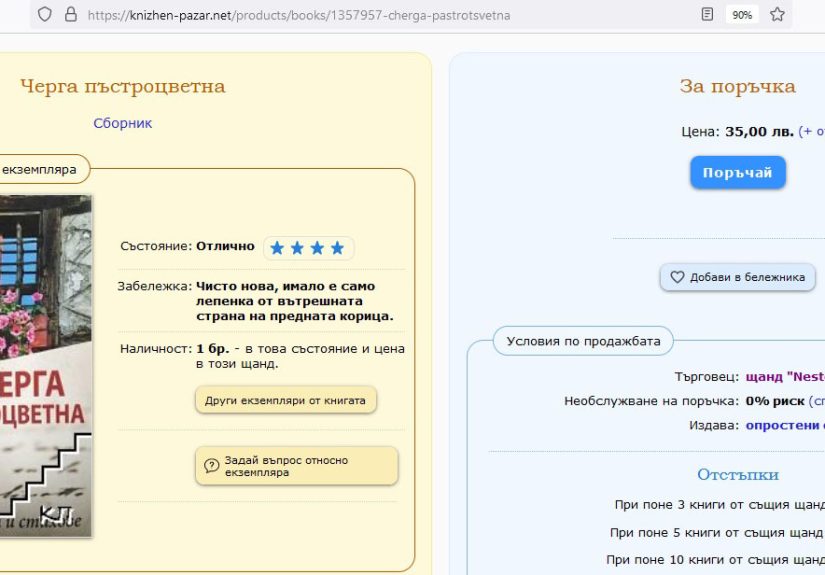
Task: Click the second blue rating star
Action: click(x=297, y=248)
